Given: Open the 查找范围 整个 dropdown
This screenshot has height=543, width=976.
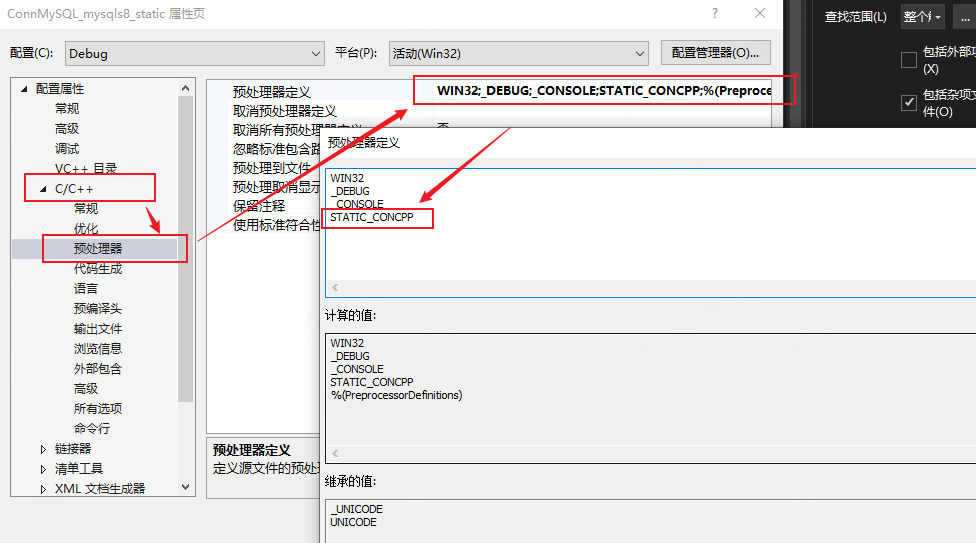Looking at the screenshot, I should (922, 17).
